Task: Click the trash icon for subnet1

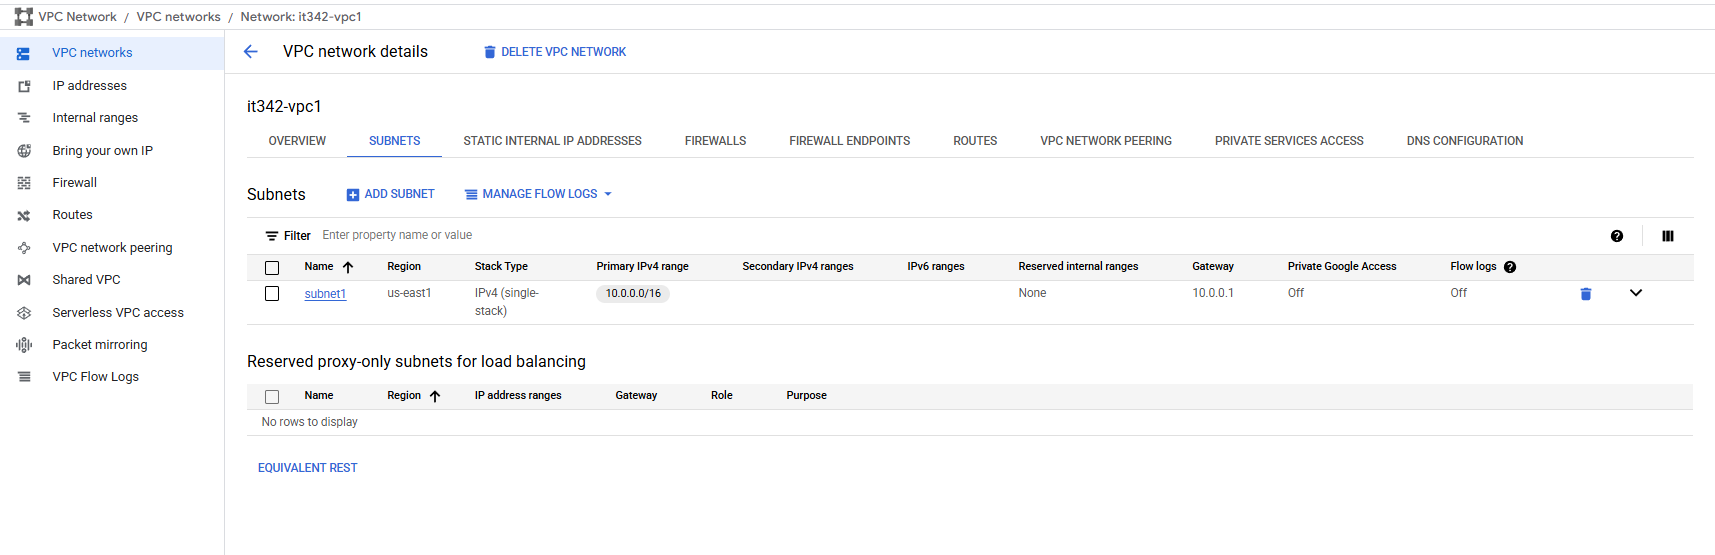Action: (1585, 294)
